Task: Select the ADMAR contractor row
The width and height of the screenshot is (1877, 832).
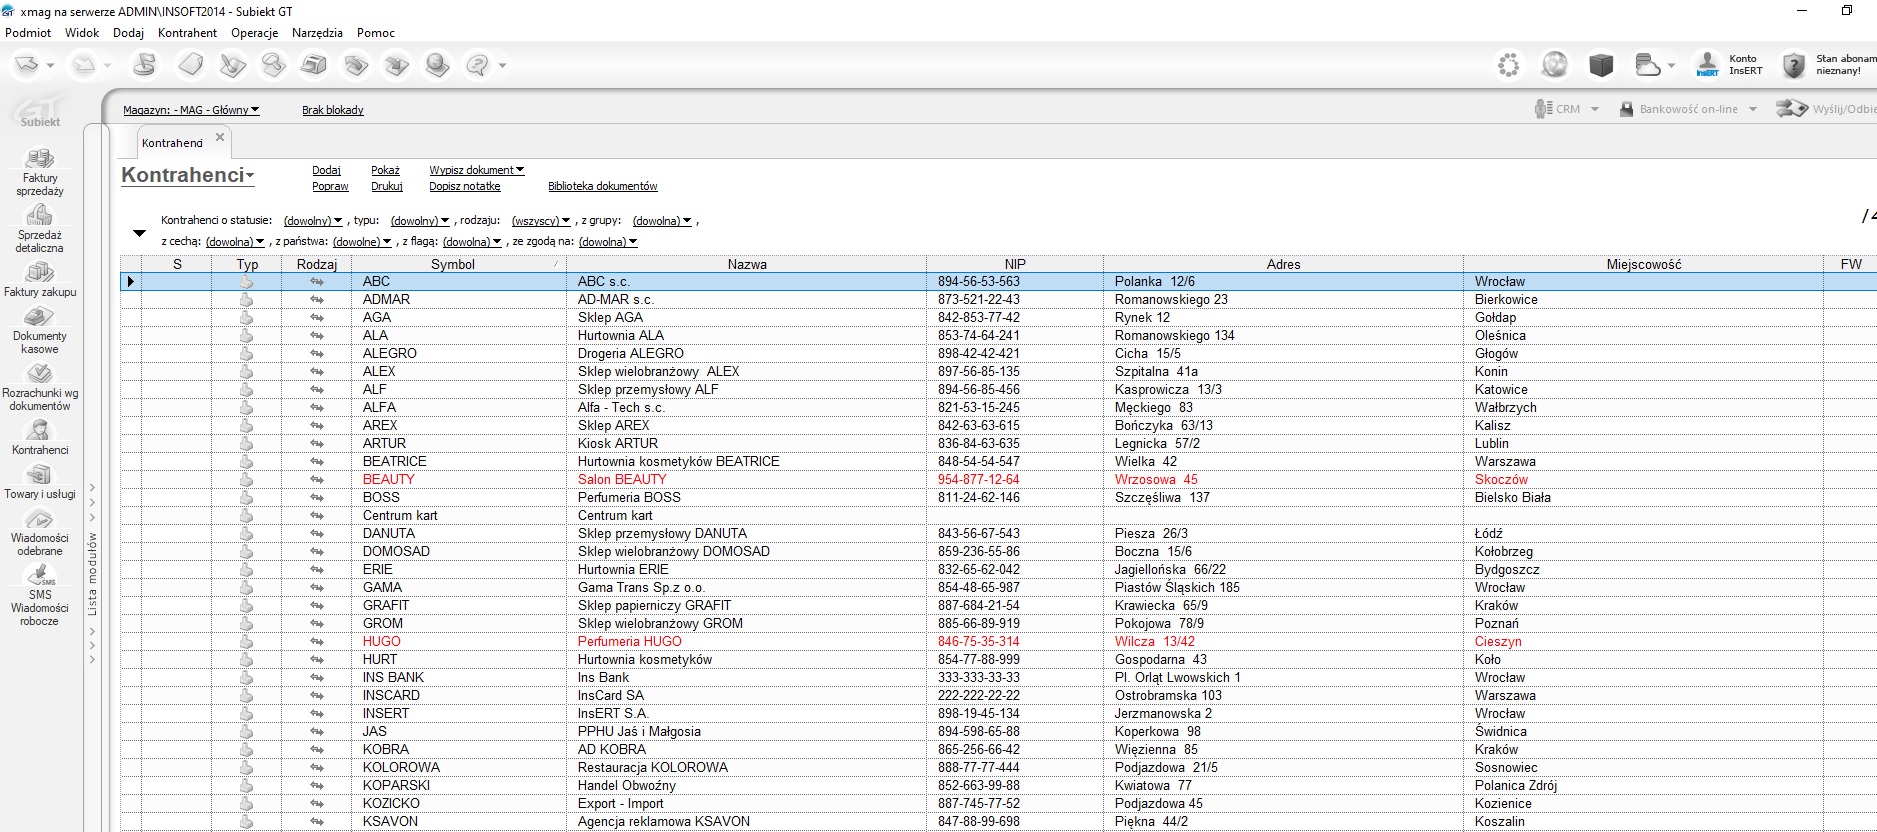Action: [x=998, y=299]
